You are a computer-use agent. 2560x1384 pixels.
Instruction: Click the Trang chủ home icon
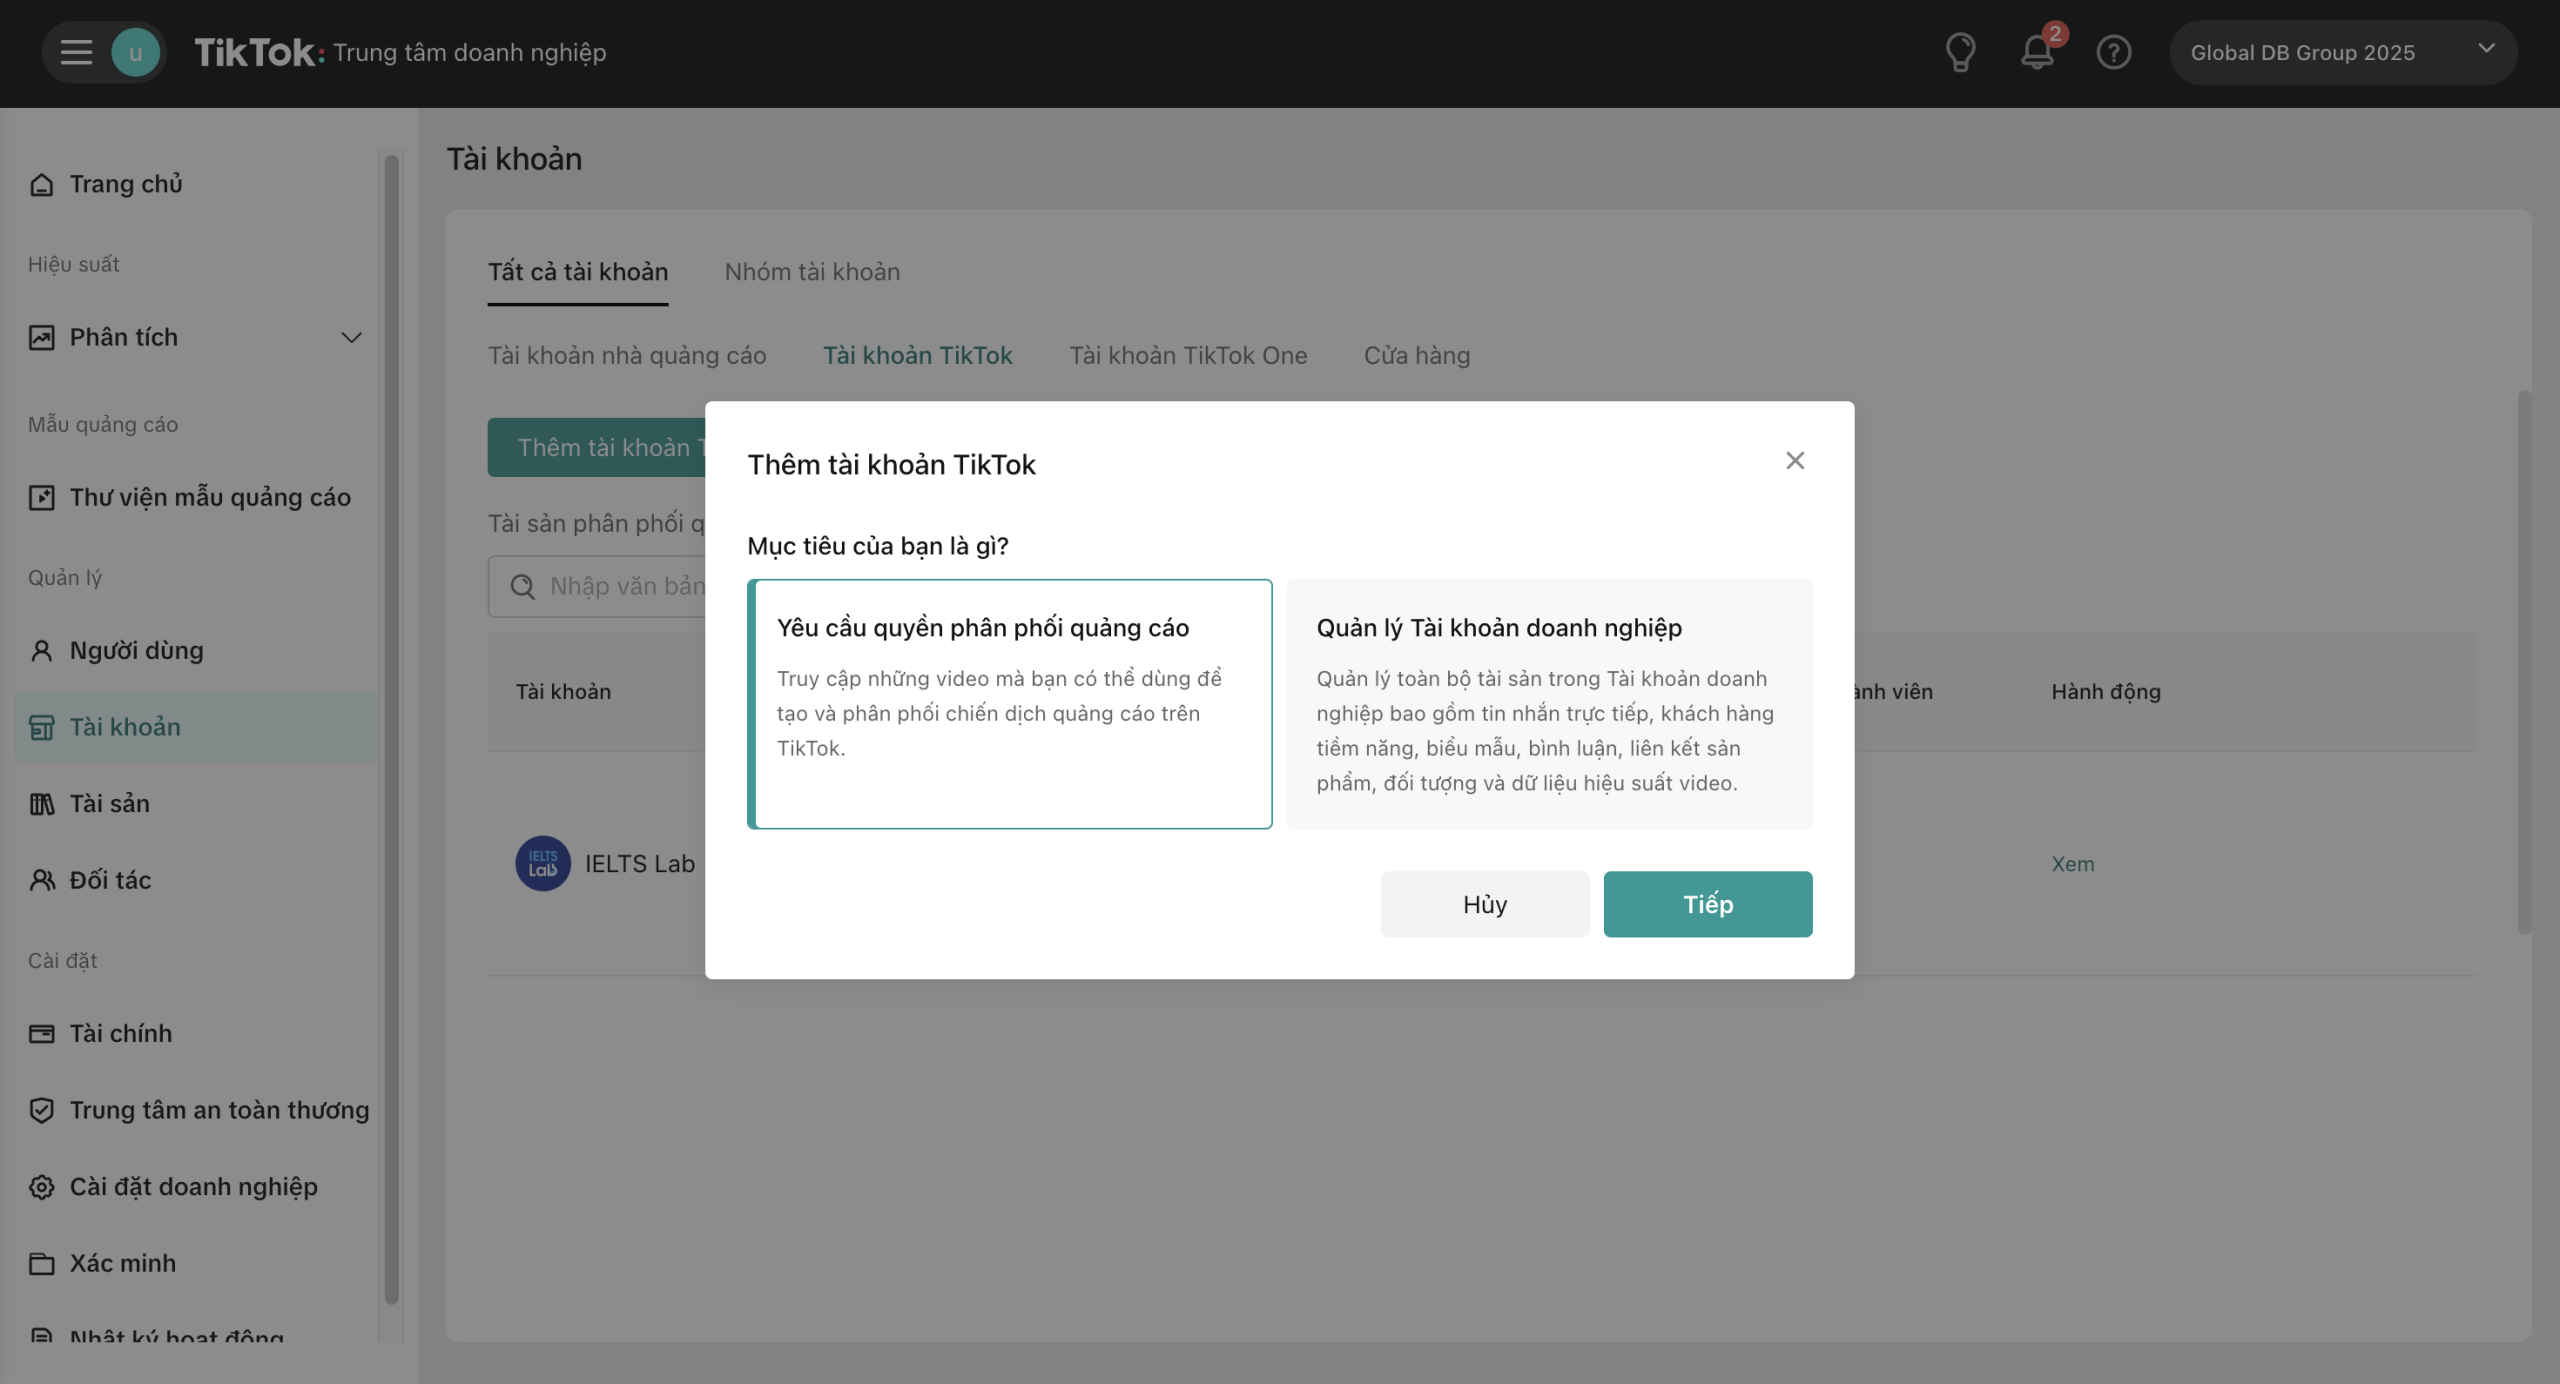click(x=42, y=184)
